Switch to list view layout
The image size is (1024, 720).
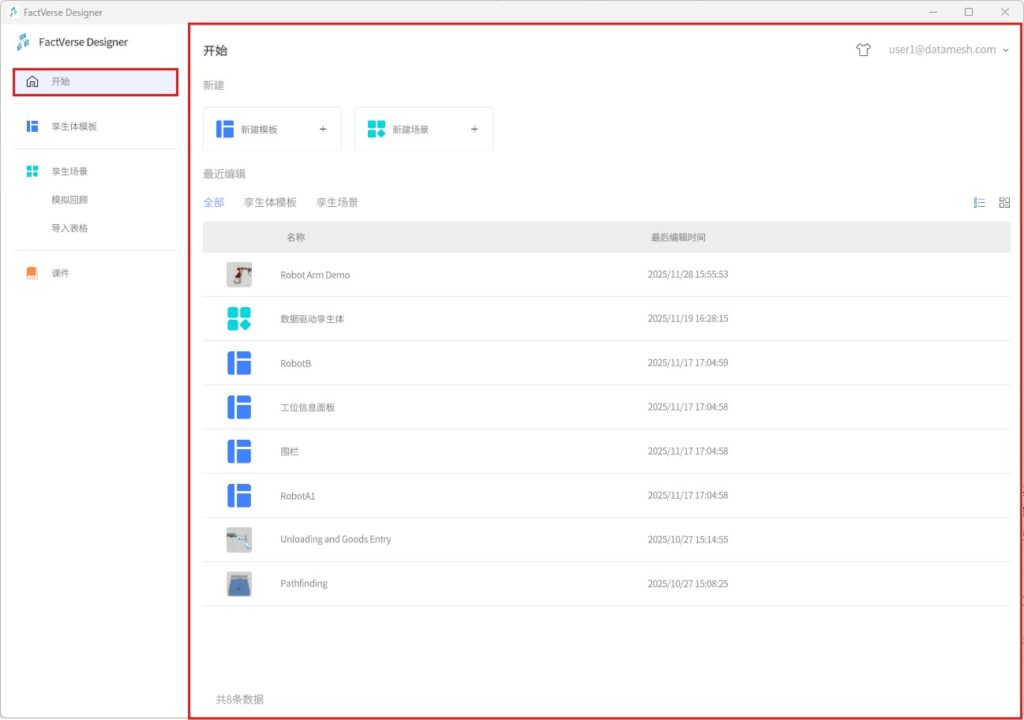[x=979, y=203]
